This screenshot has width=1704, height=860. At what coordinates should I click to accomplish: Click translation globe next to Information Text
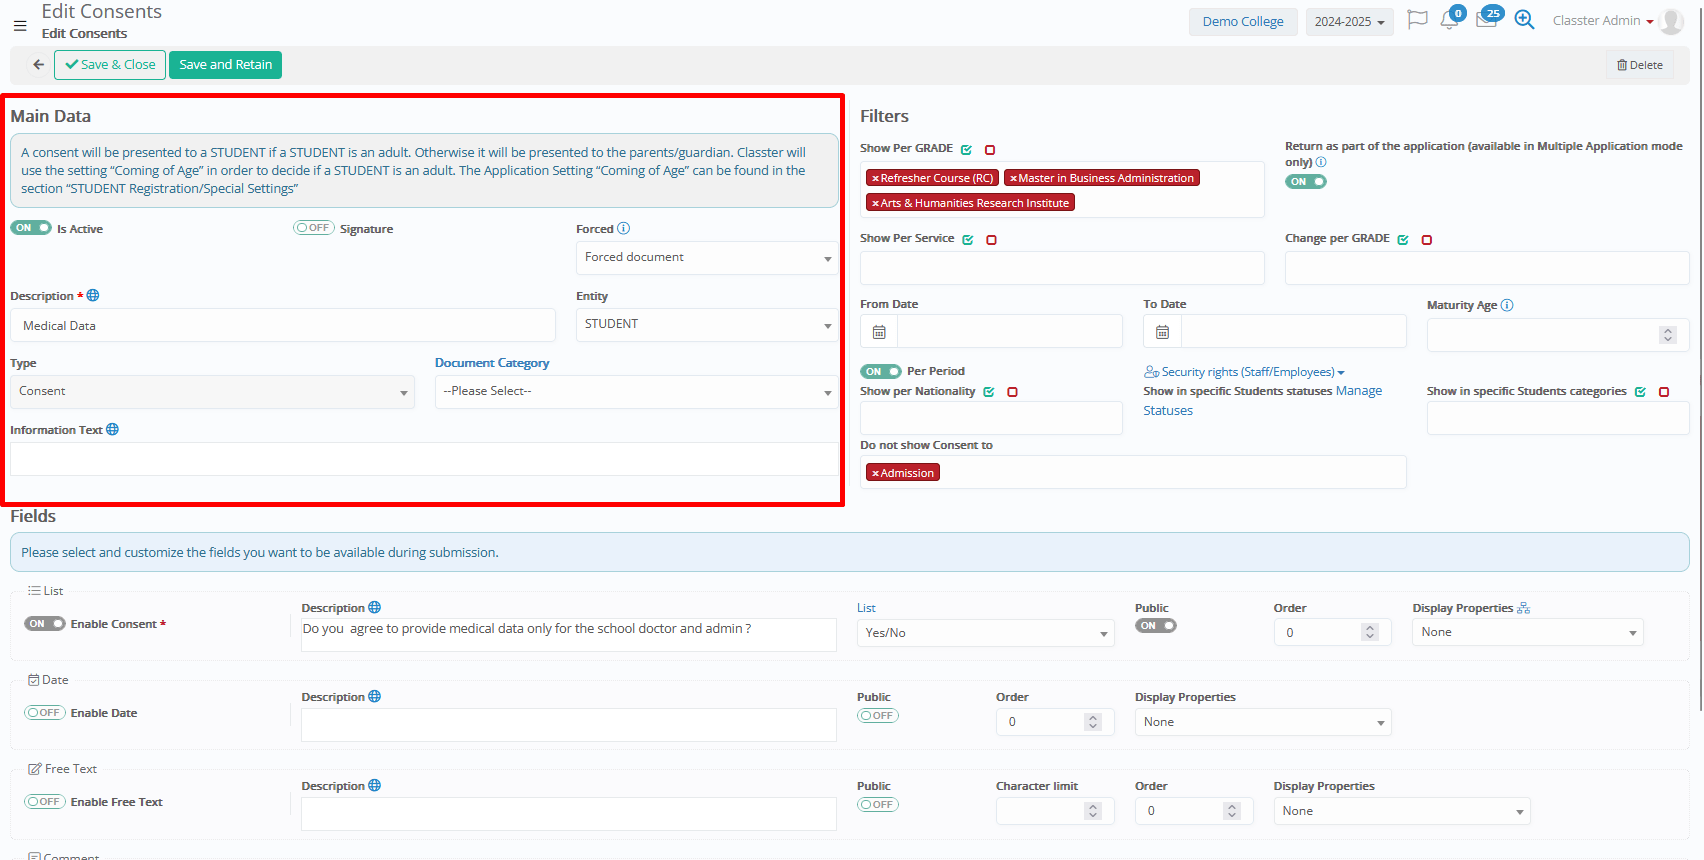click(113, 430)
